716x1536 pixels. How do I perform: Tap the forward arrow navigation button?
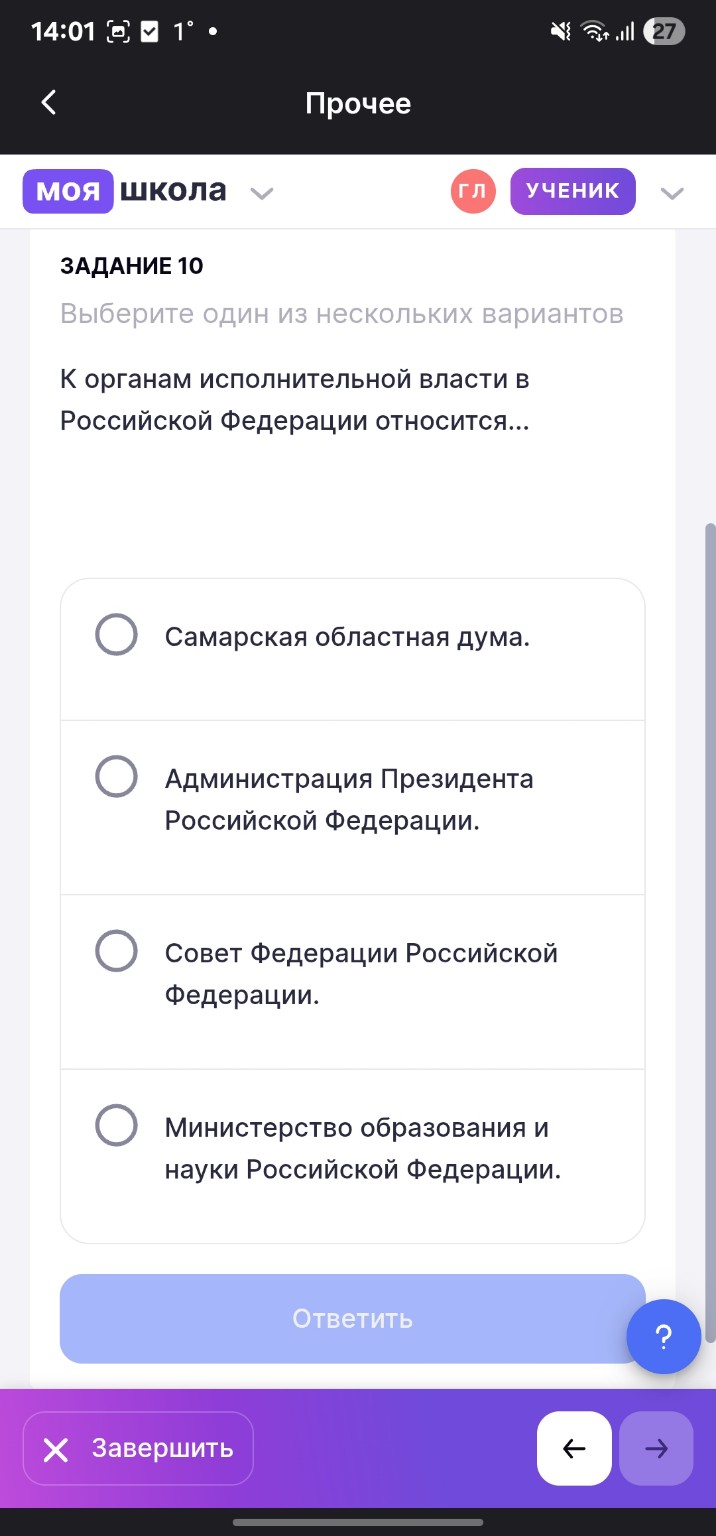click(x=656, y=1448)
